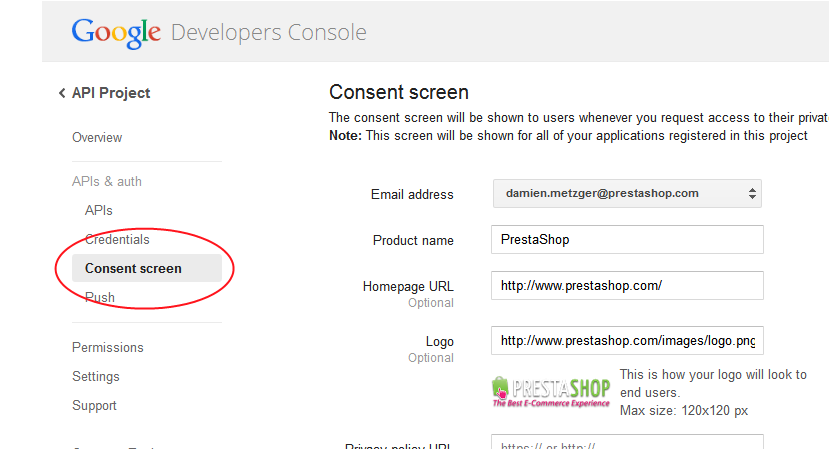This screenshot has width=829, height=449.
Task: Click the Privacy policy URL field
Action: pos(627,442)
